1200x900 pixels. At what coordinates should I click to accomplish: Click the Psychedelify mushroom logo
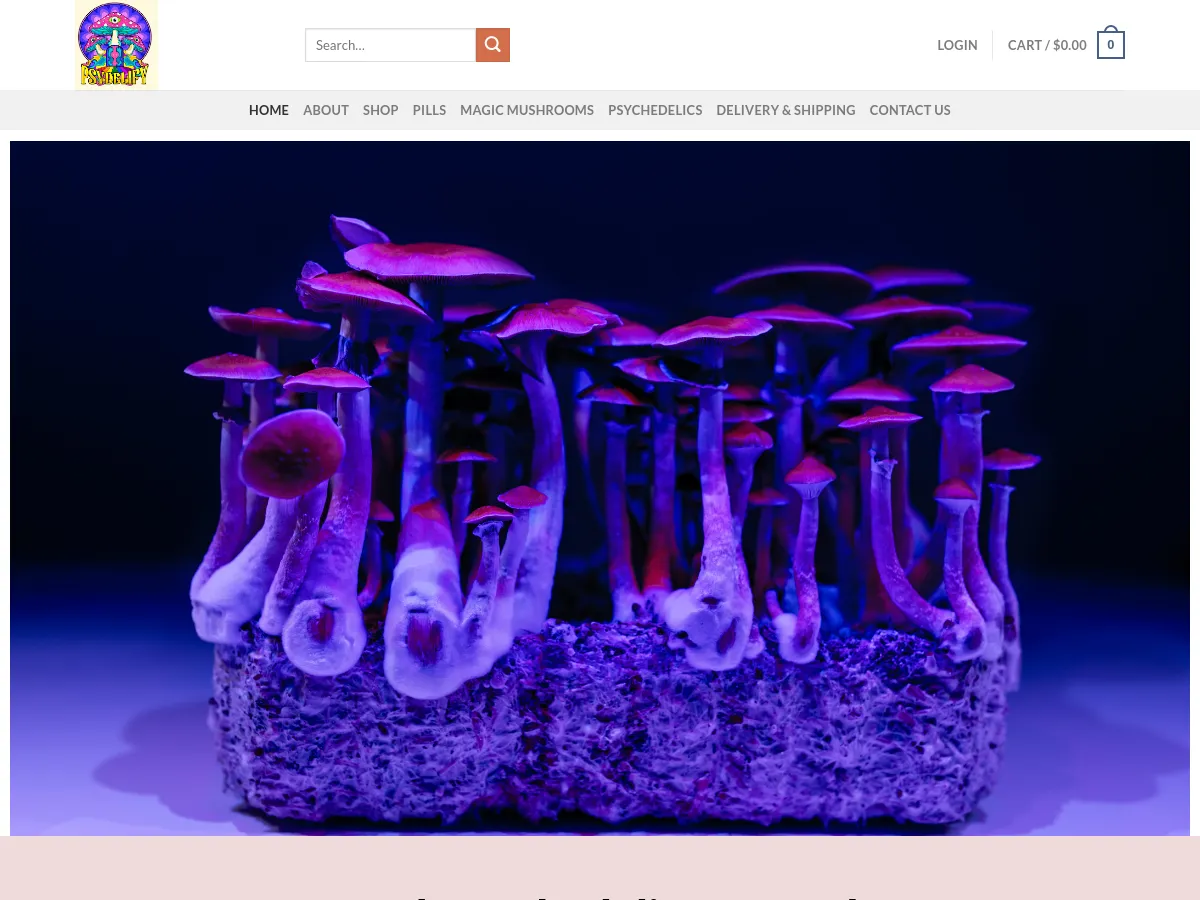pos(115,44)
